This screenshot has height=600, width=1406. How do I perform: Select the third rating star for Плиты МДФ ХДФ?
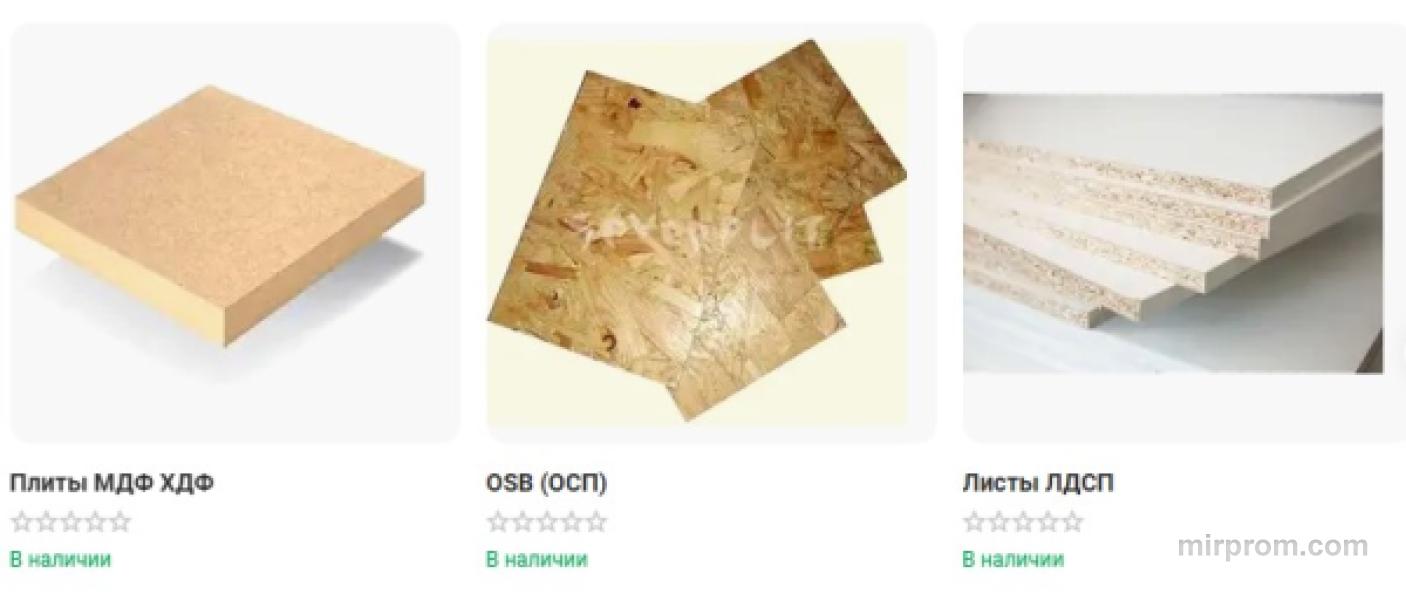[x=70, y=522]
